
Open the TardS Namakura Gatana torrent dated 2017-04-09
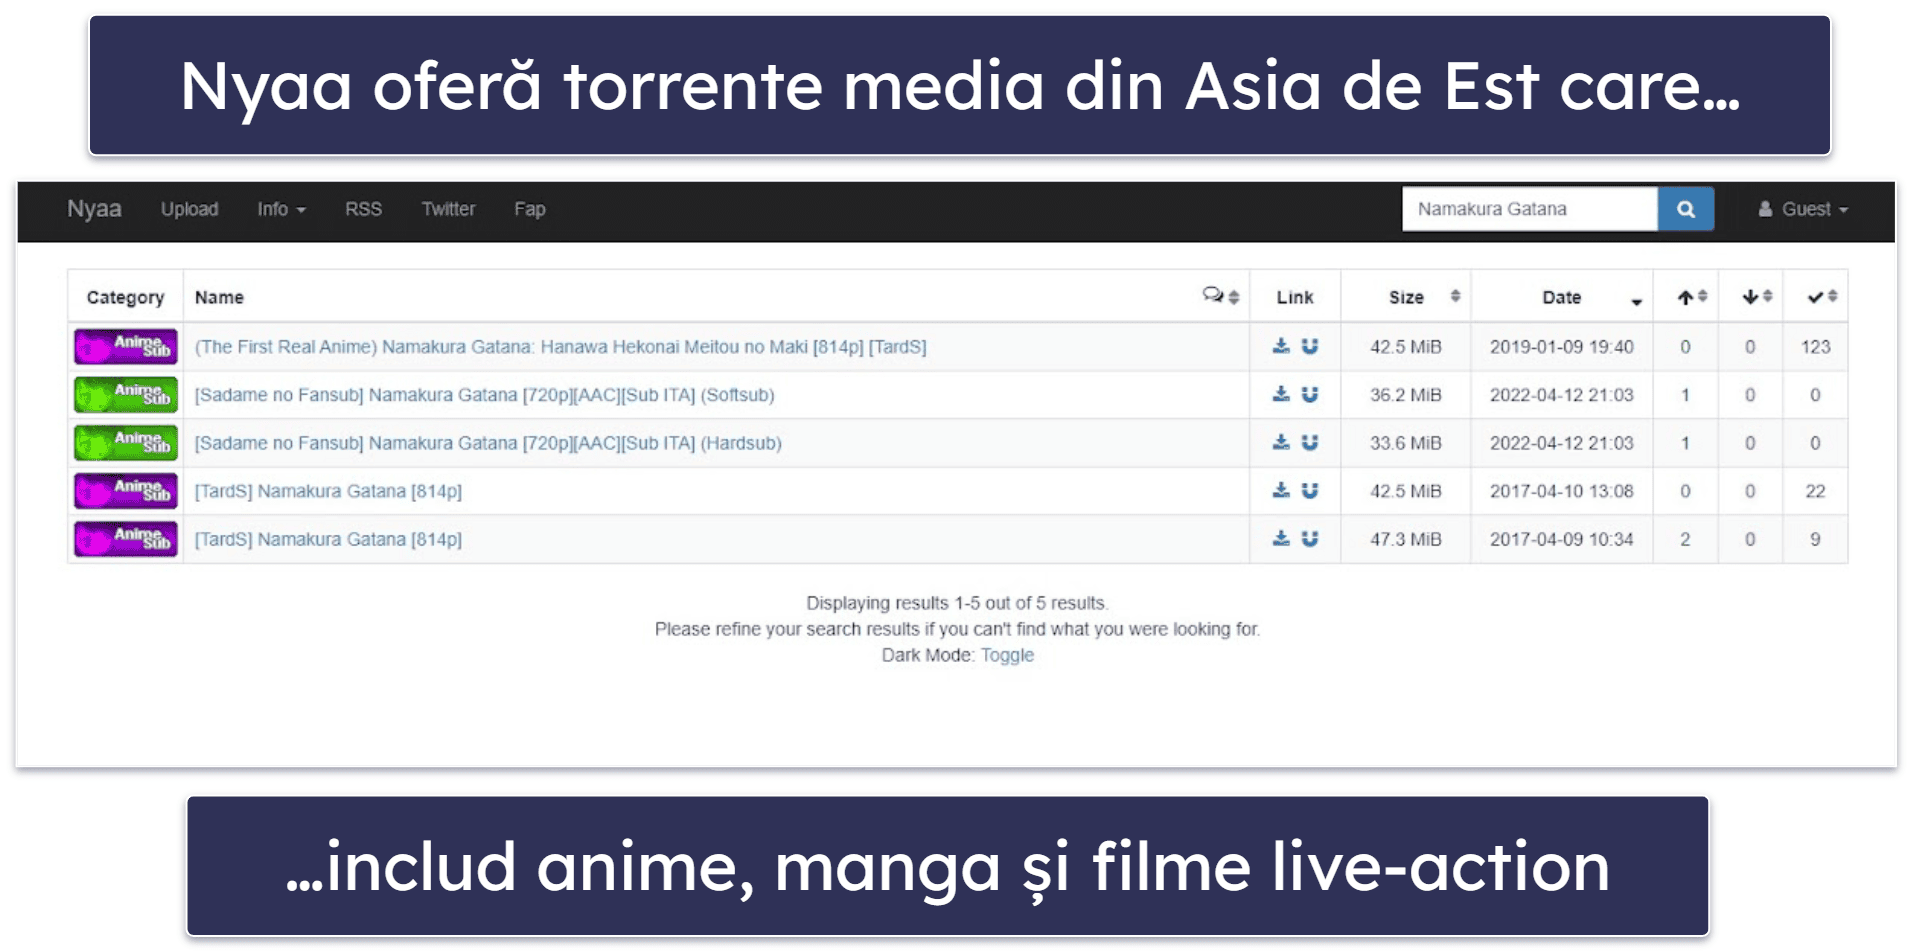coord(328,539)
